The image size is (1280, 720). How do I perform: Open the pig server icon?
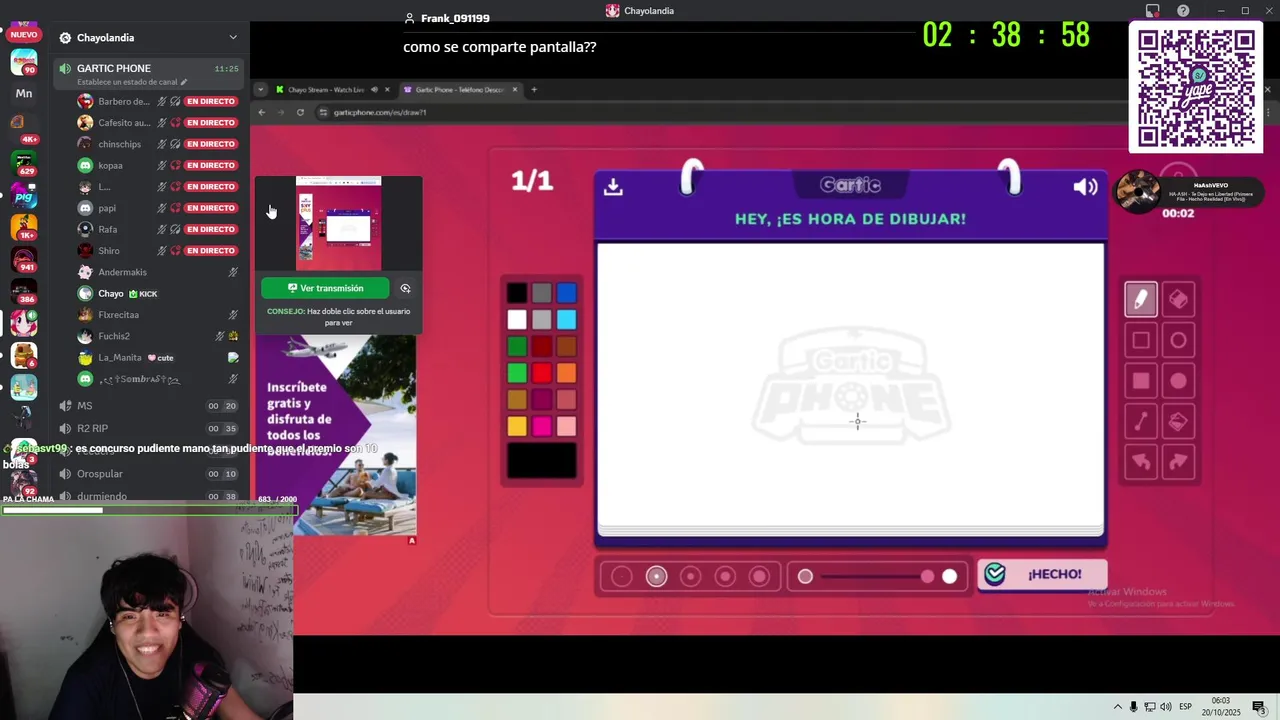click(x=24, y=196)
